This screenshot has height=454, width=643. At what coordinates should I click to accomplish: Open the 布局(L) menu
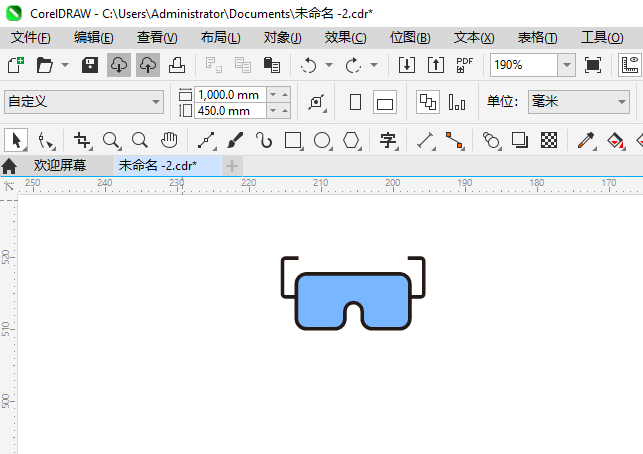point(221,38)
